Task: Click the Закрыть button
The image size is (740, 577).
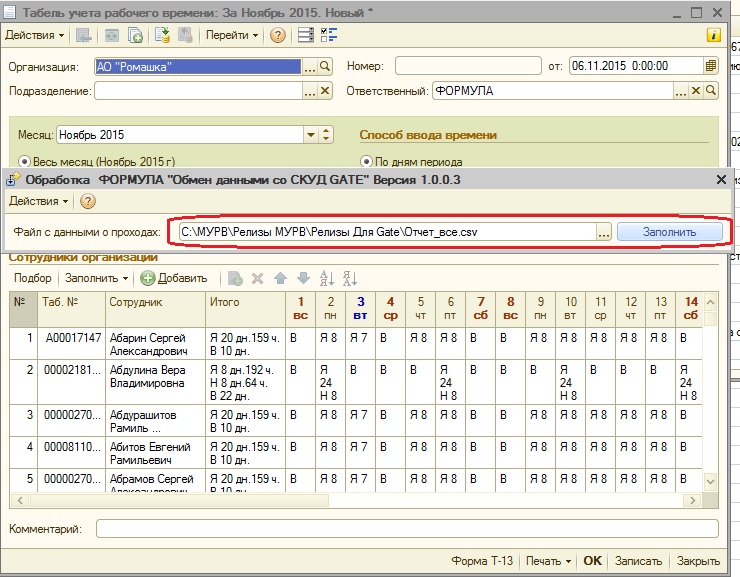Action: (x=698, y=560)
